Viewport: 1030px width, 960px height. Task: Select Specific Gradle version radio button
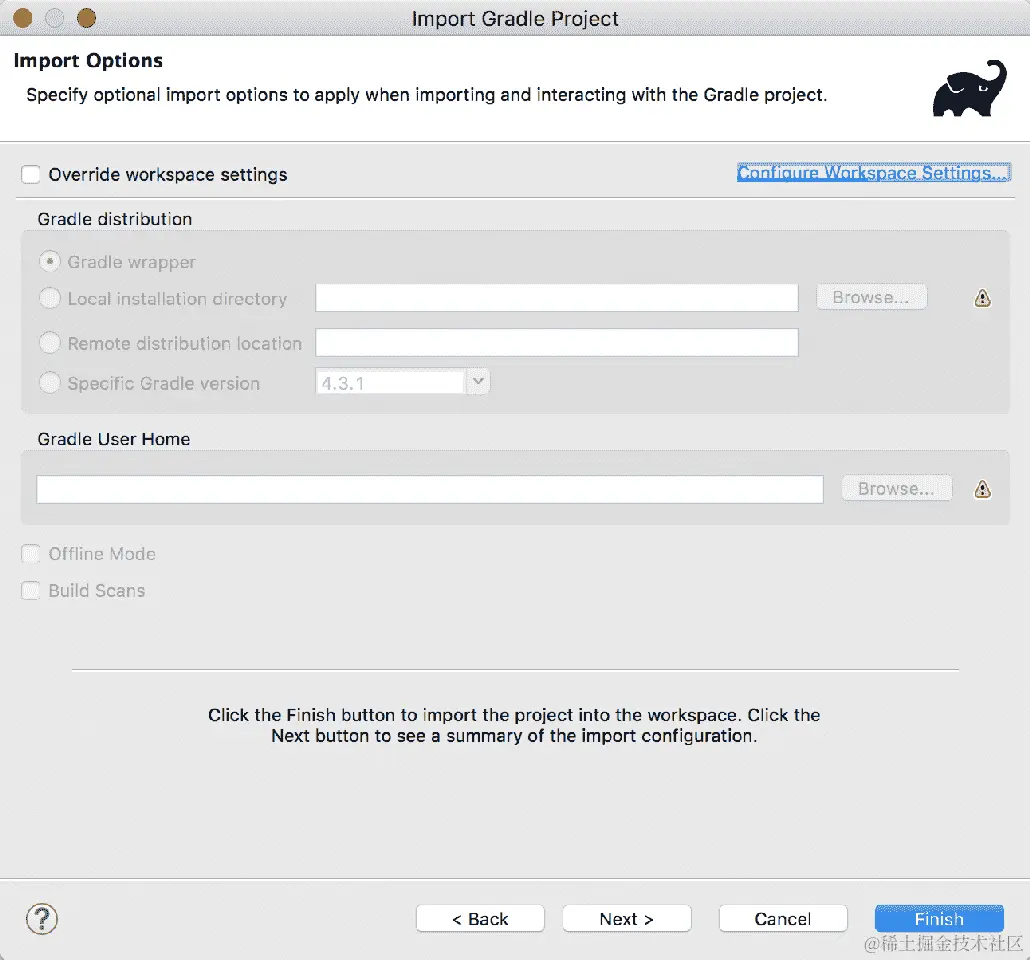[50, 382]
